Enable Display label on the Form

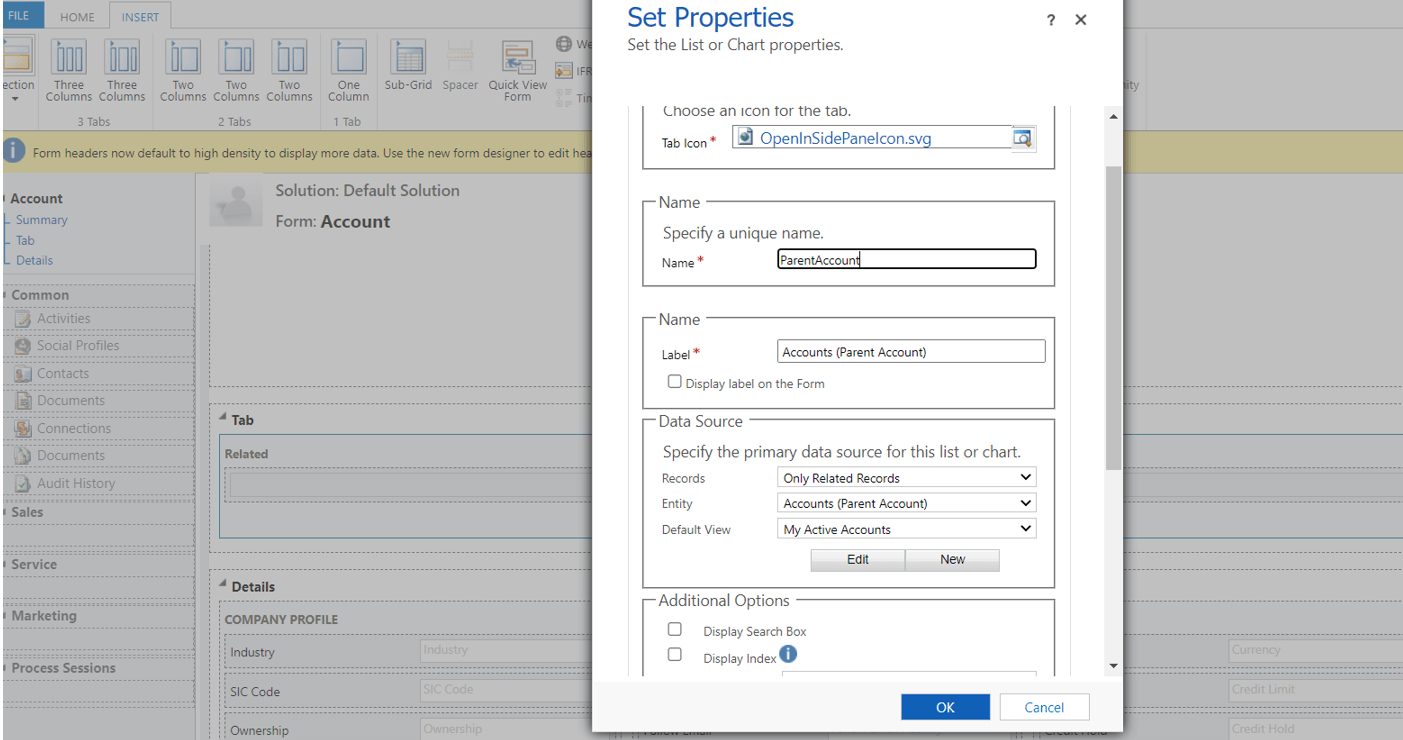tap(675, 381)
